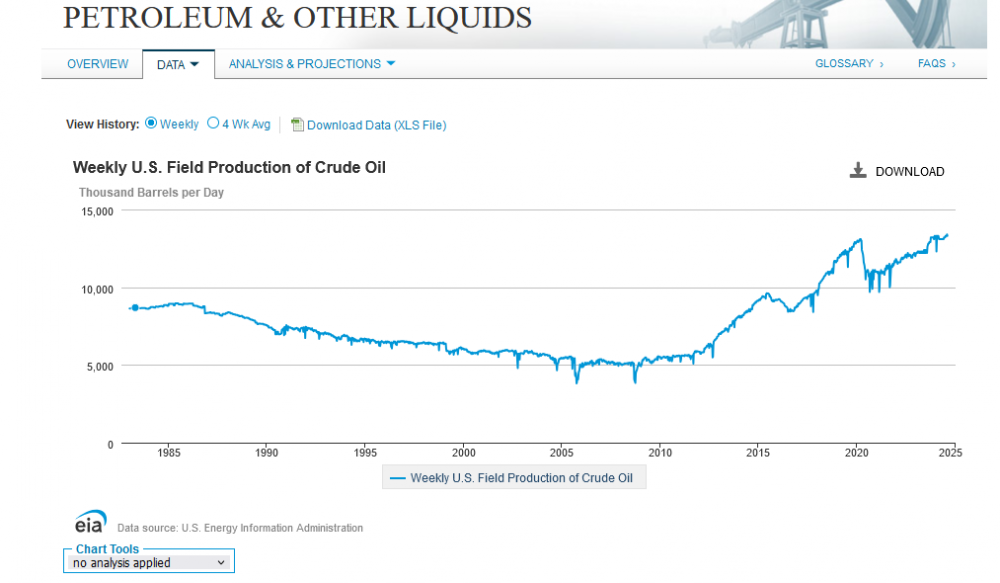Click the DOWNLOAD chart button text

tap(909, 172)
